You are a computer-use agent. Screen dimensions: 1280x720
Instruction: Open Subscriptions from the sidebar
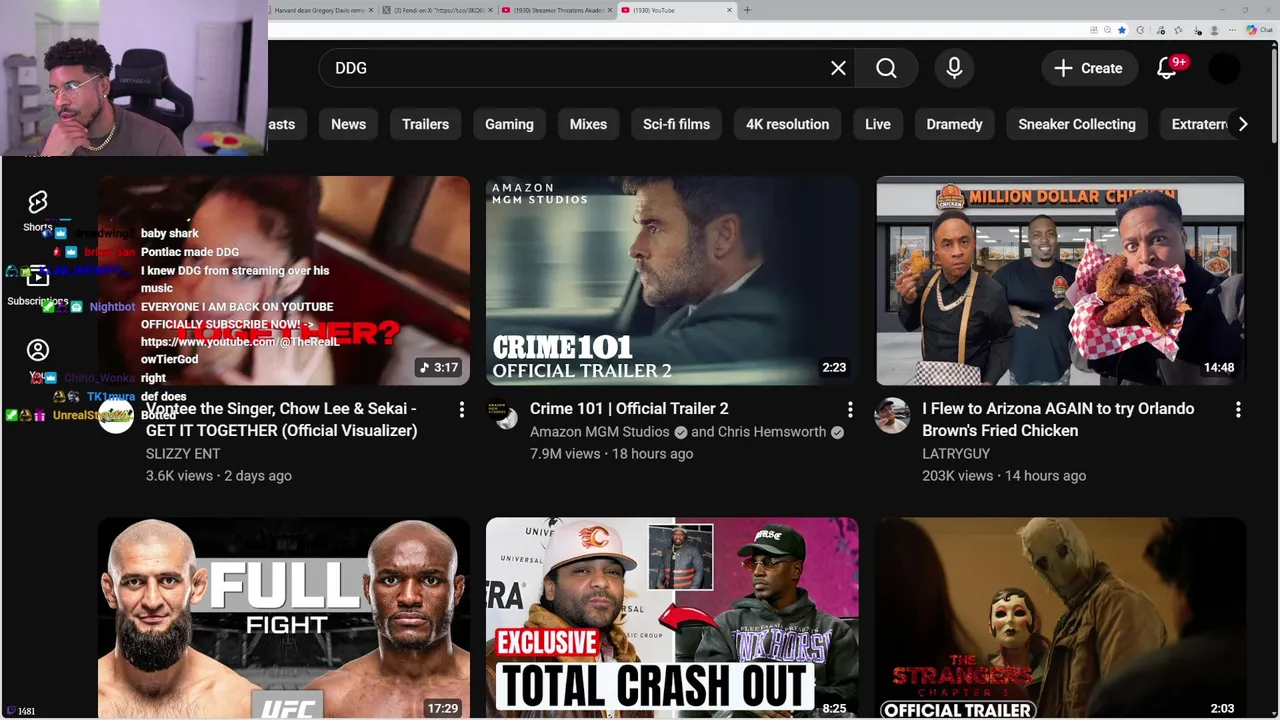[37, 285]
